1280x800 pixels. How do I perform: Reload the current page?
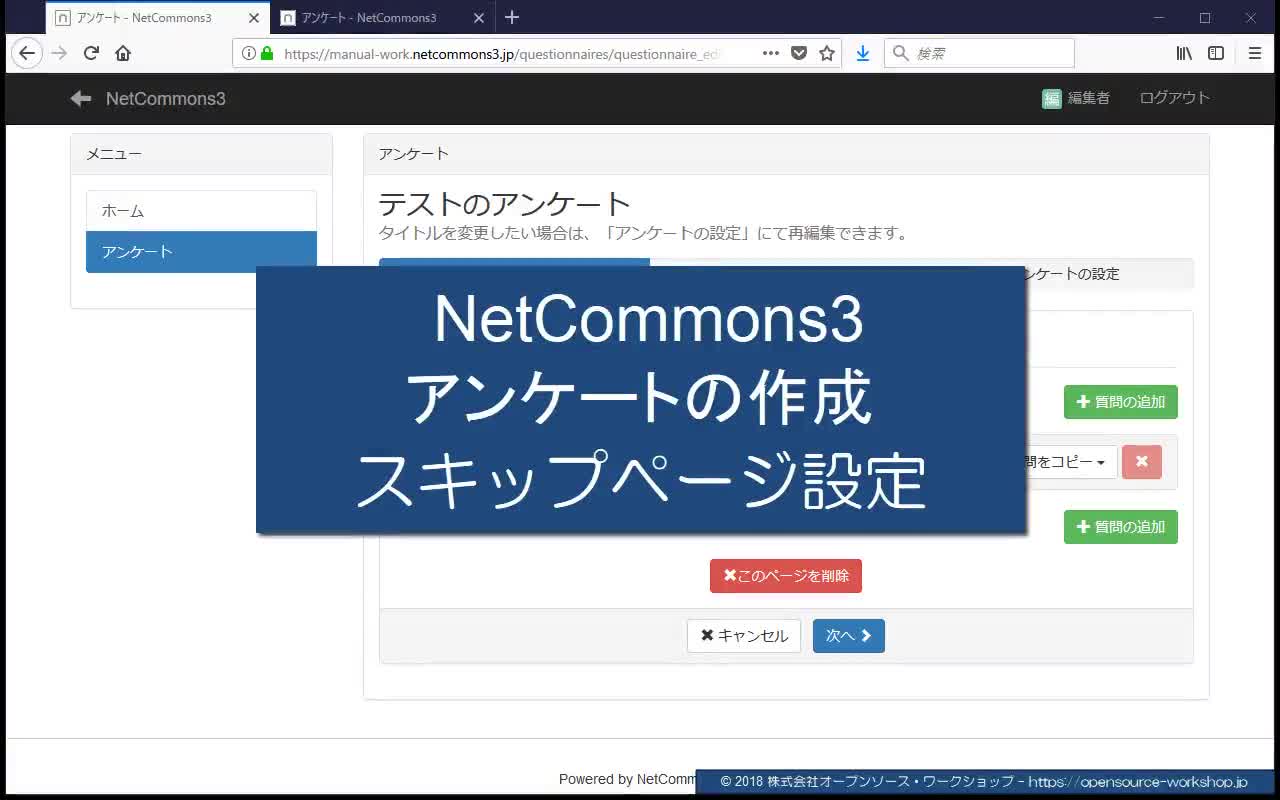(x=91, y=53)
